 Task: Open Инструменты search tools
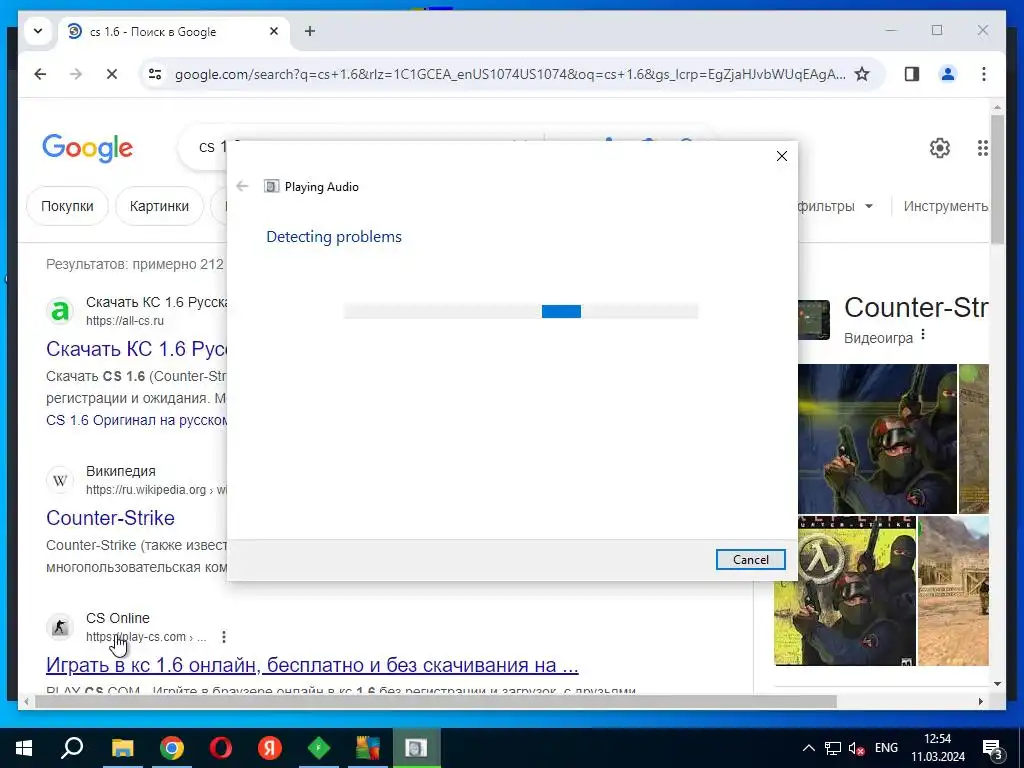coord(945,206)
